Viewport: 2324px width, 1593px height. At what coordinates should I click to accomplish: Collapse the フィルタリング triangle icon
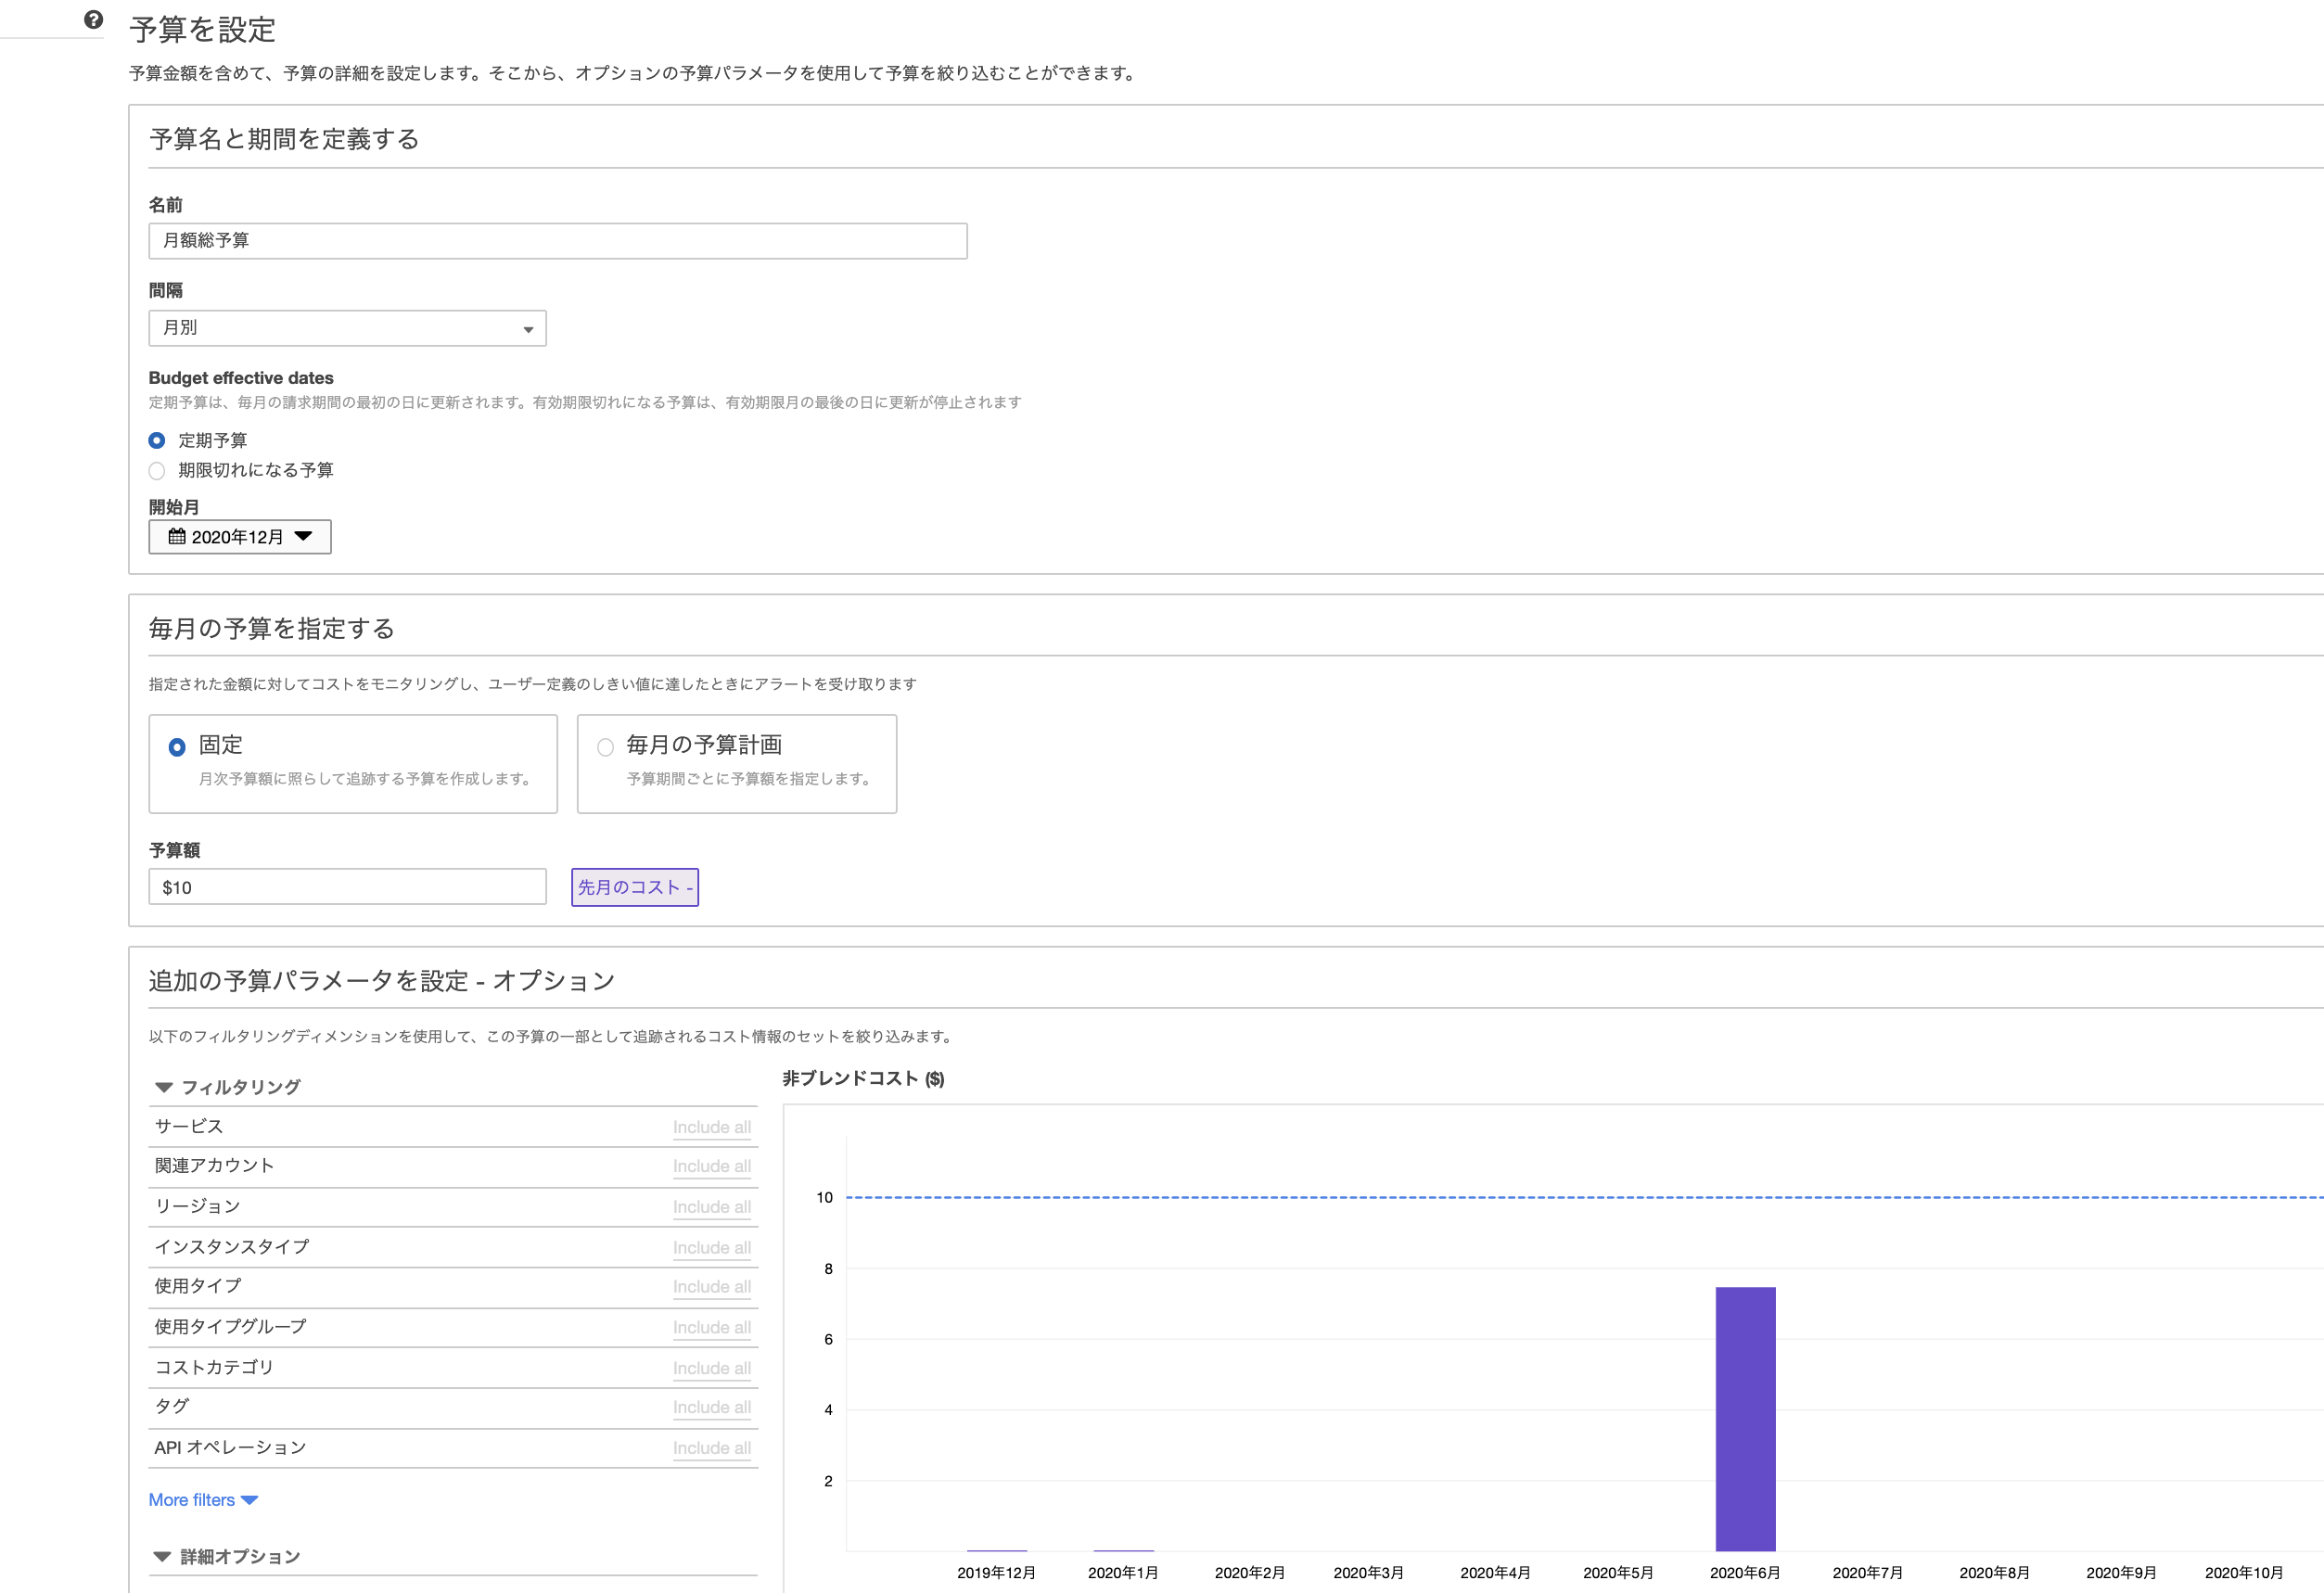164,1087
